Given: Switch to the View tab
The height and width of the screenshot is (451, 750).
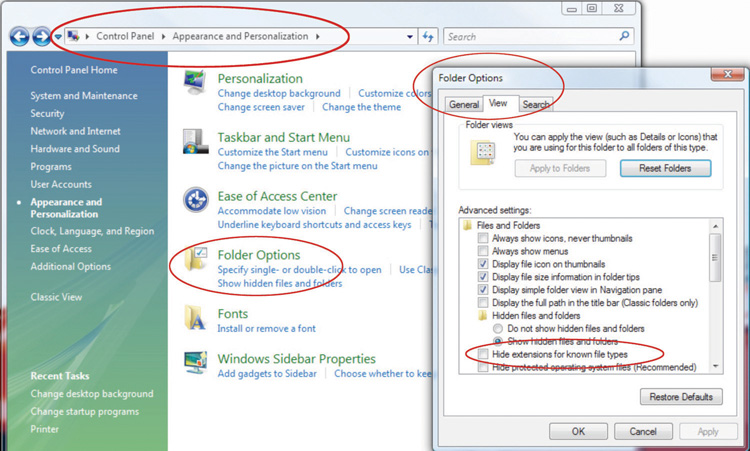Looking at the screenshot, I should [x=498, y=103].
